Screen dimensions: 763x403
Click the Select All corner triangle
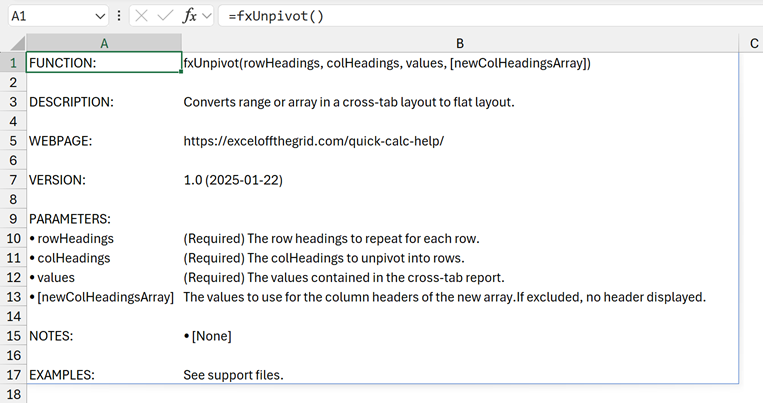[x=13, y=43]
